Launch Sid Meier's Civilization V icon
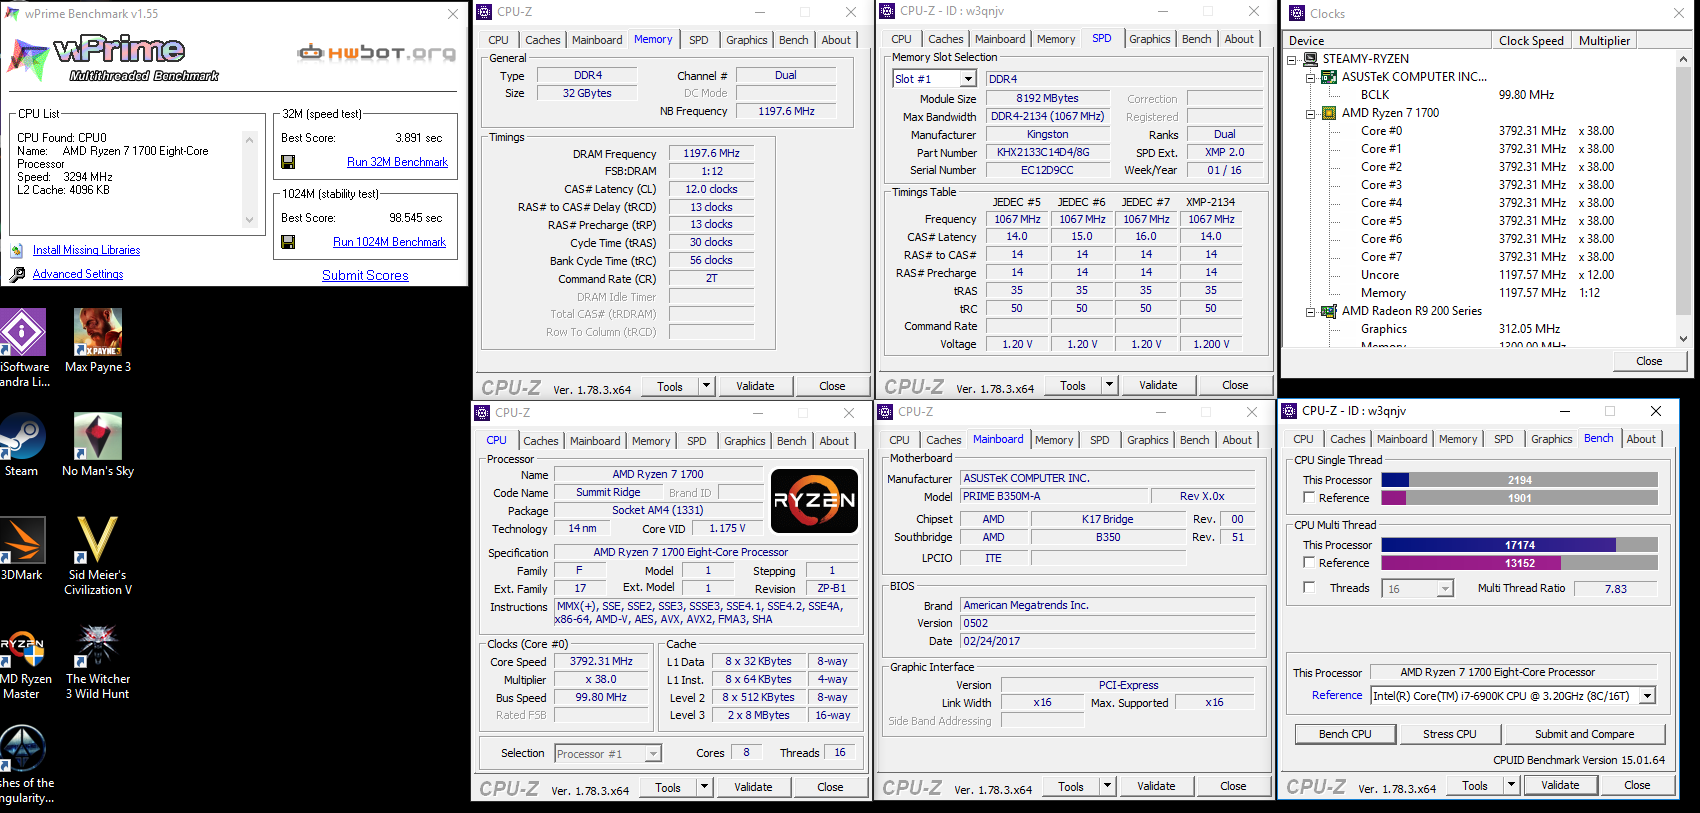The height and width of the screenshot is (813, 1700). tap(98, 556)
